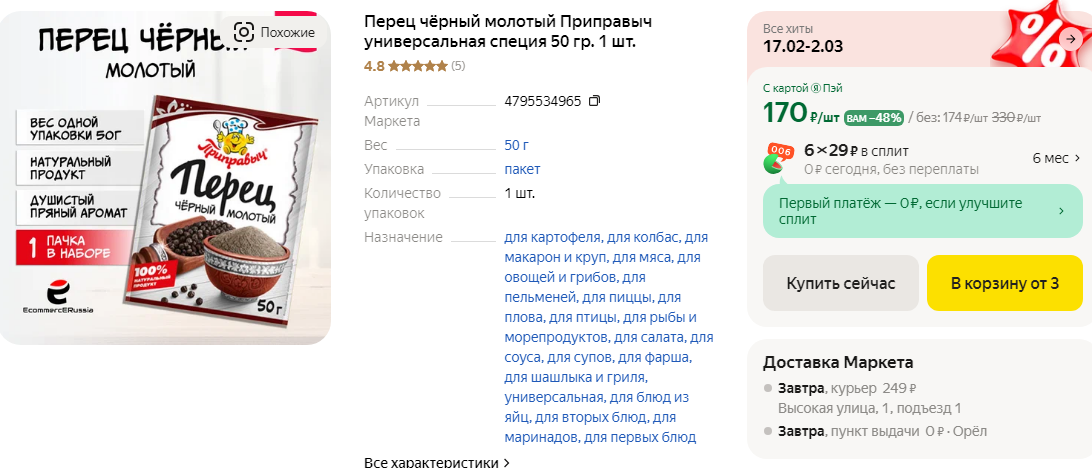This screenshot has height=468, width=1092.
Task: Expand the Первый платёж banner chevron
Action: pos(1061,211)
